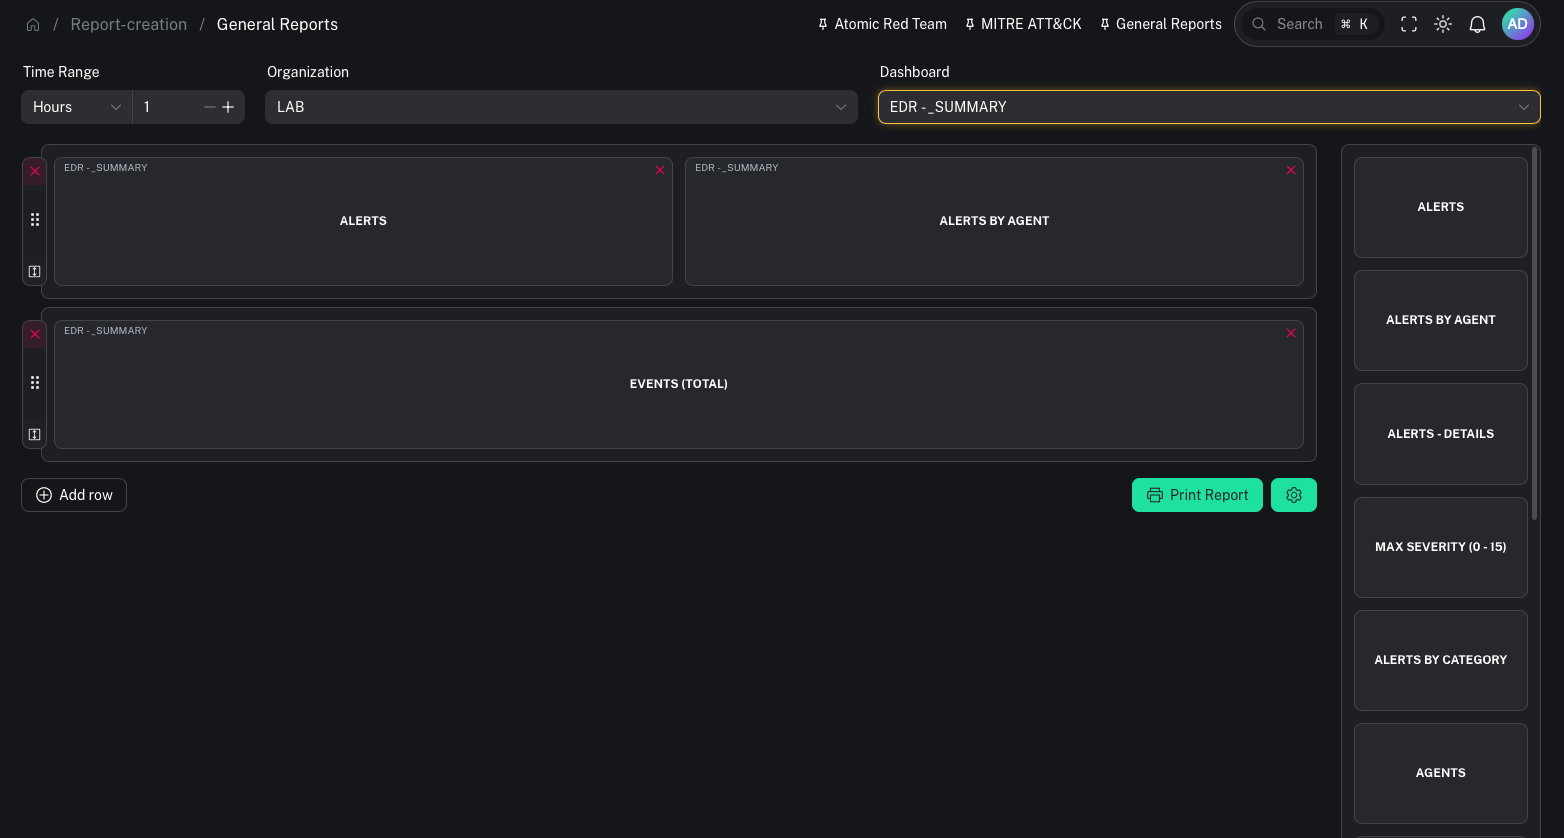
Task: Decrease time range value with minus
Action: [210, 107]
